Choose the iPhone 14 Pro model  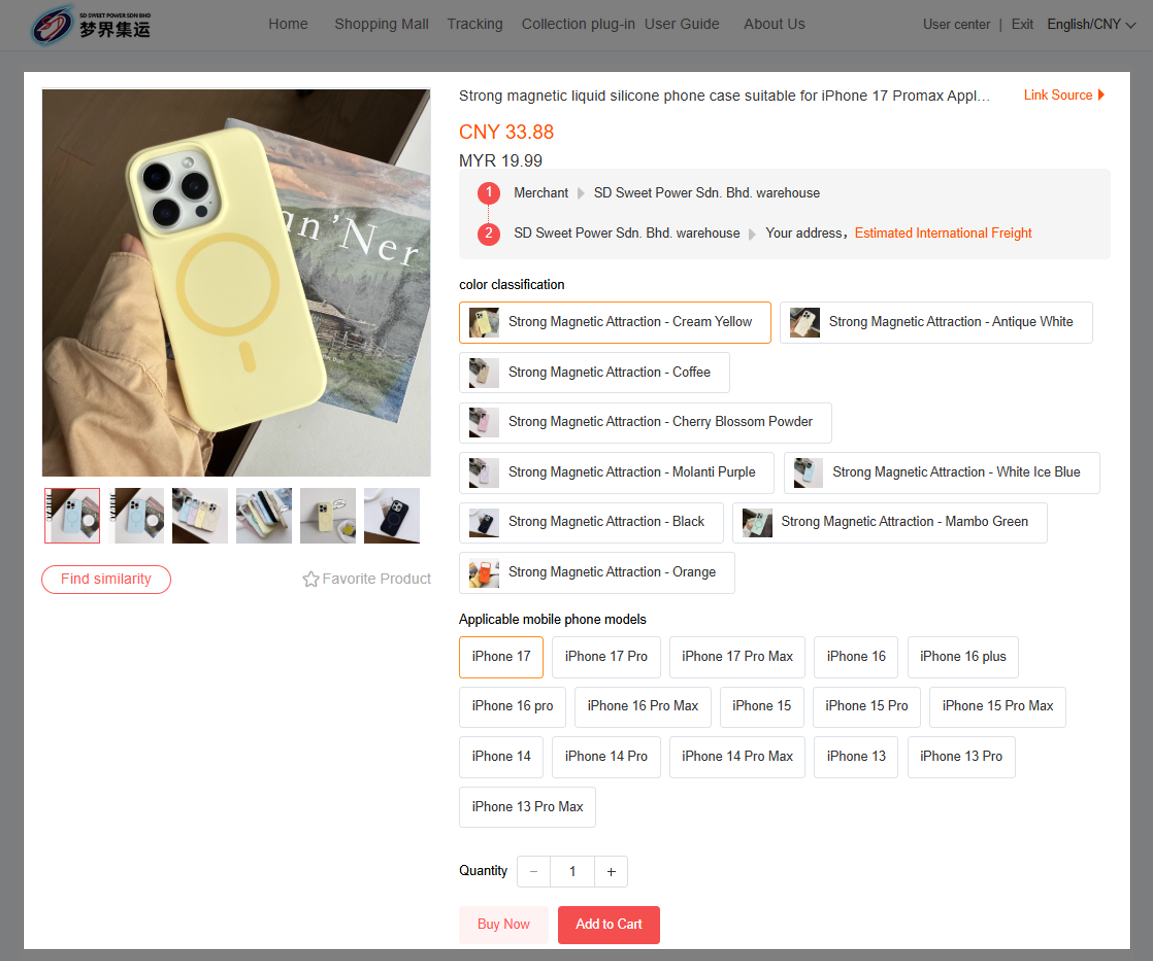(x=606, y=757)
